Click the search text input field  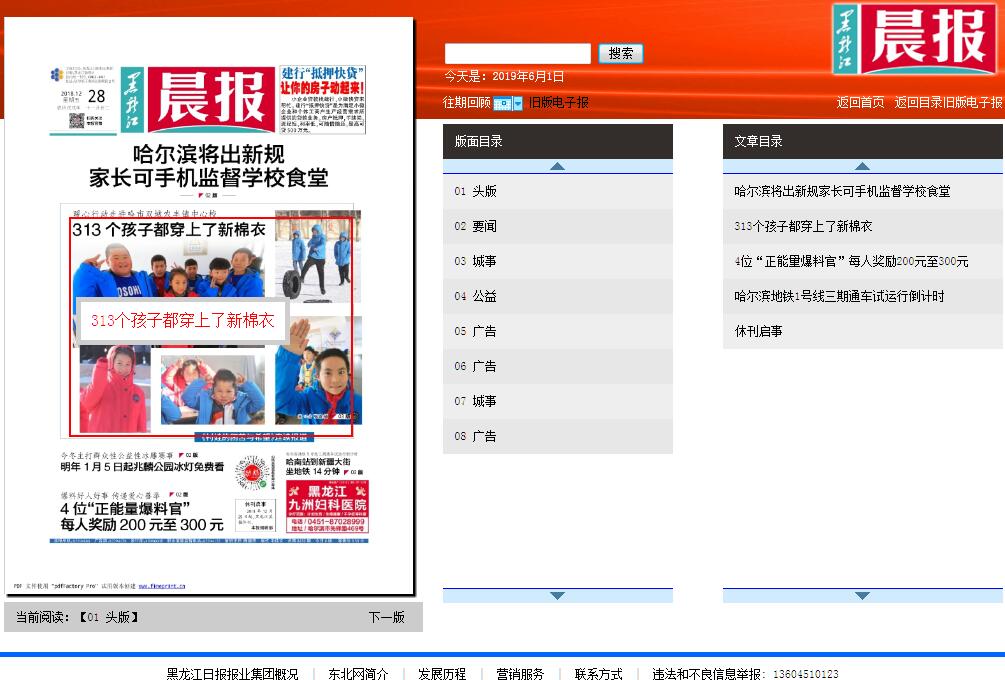point(517,54)
